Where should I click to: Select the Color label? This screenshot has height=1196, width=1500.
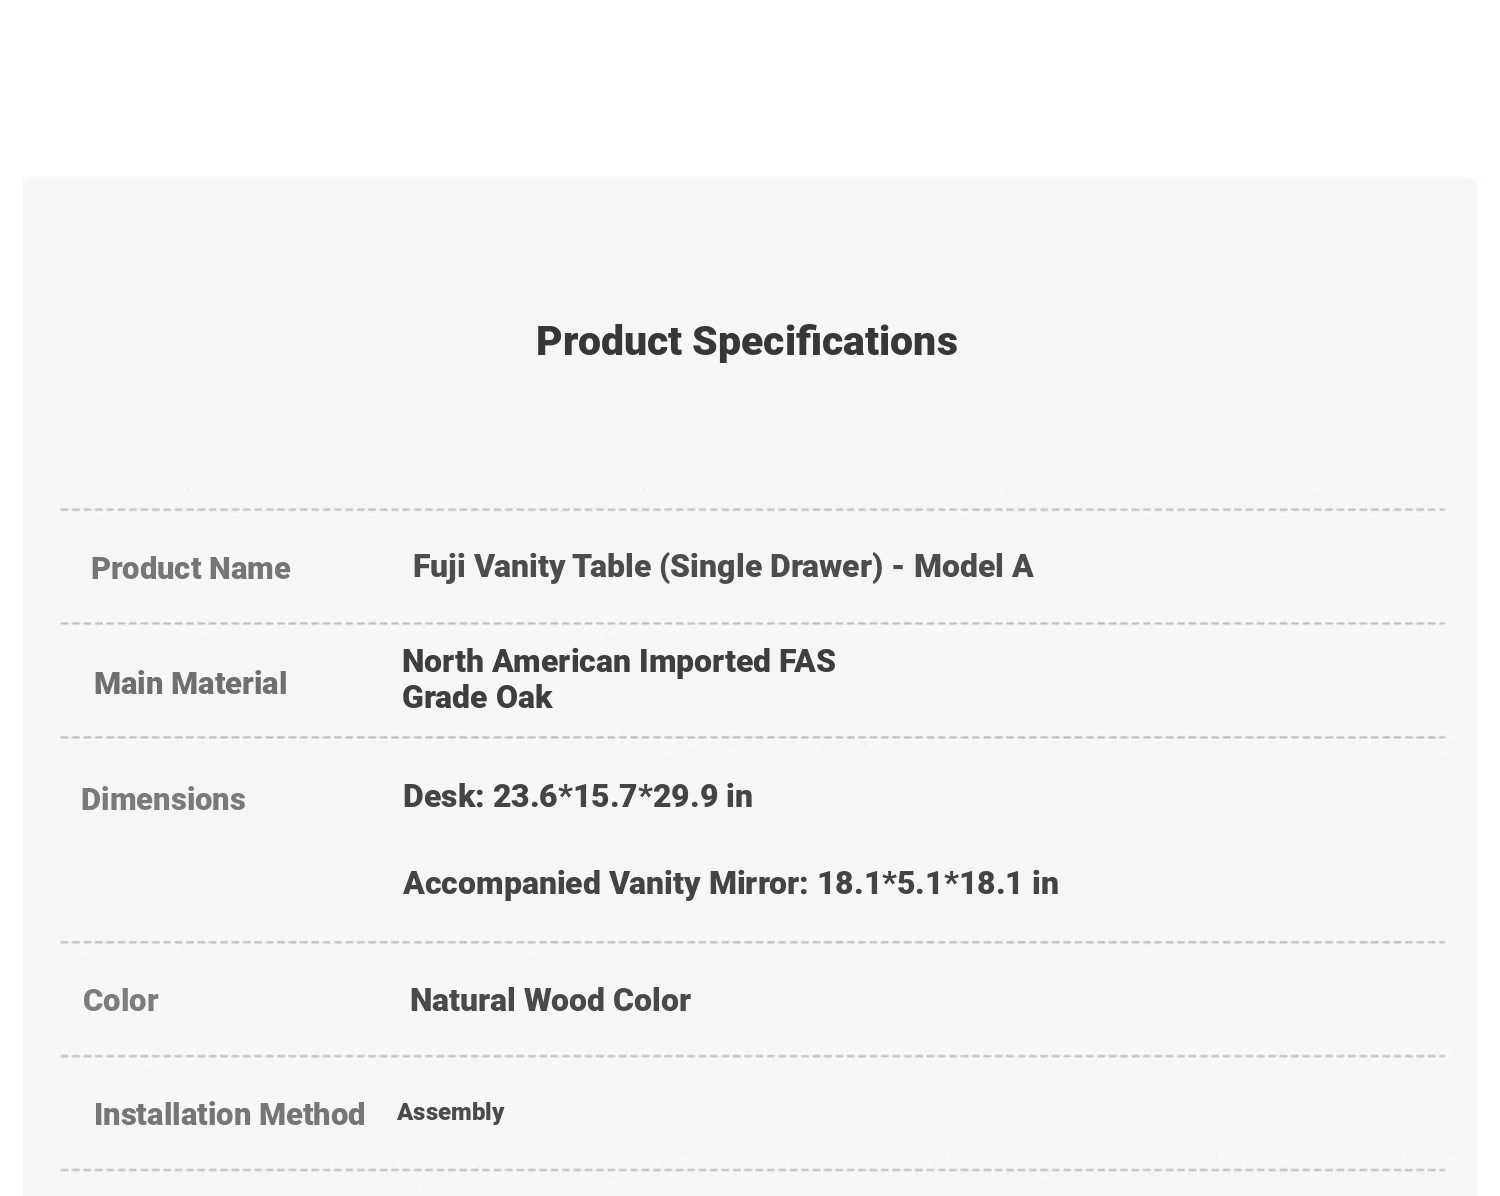121,1000
